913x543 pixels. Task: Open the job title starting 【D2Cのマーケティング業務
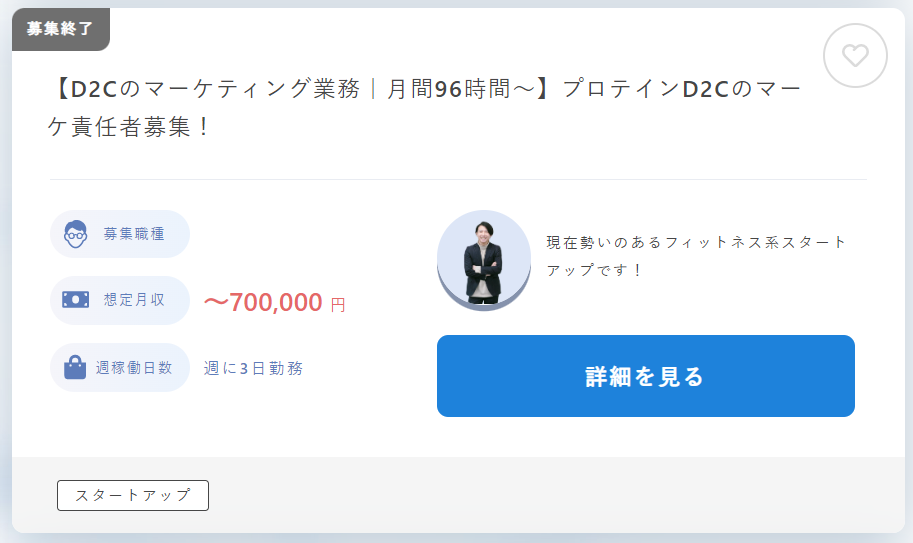pyautogui.click(x=426, y=108)
